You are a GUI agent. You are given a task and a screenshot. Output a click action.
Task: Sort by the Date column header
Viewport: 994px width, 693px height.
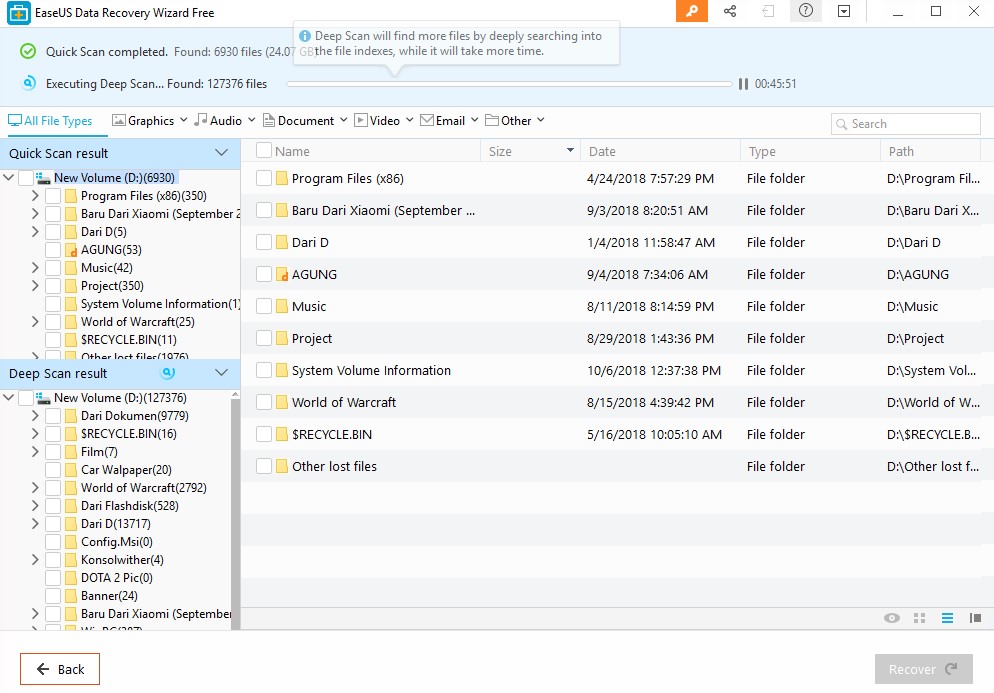point(660,151)
